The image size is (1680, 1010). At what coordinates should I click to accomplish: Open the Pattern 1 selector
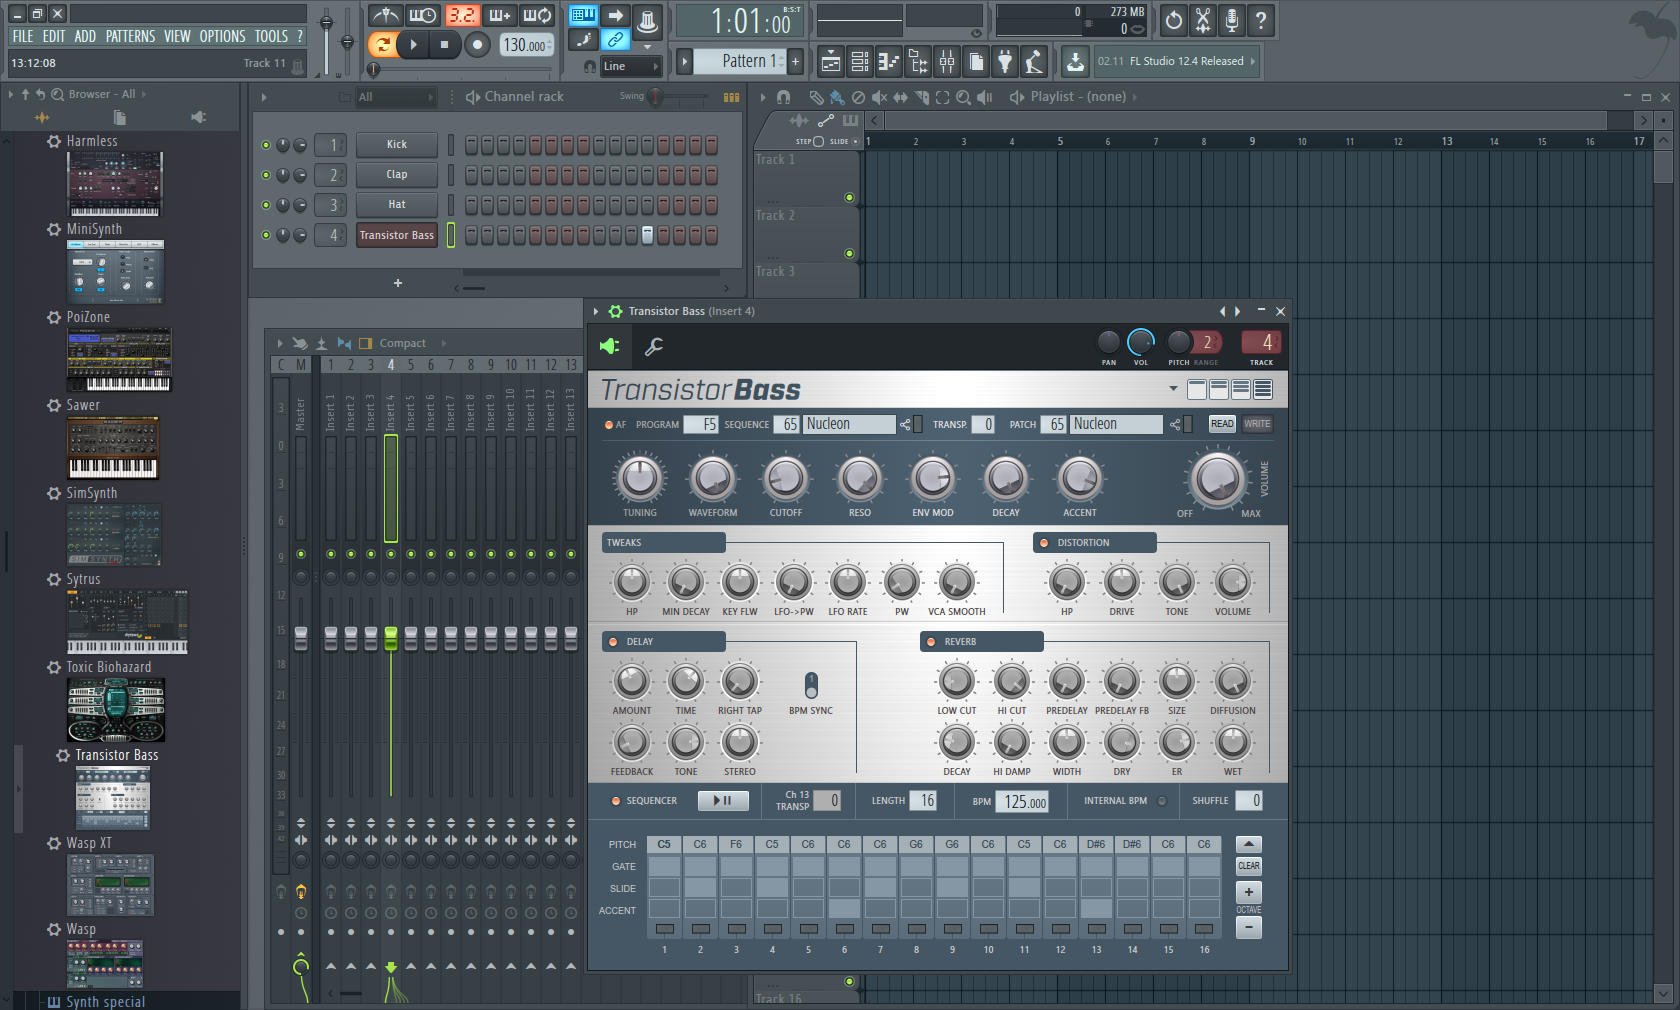(x=740, y=61)
